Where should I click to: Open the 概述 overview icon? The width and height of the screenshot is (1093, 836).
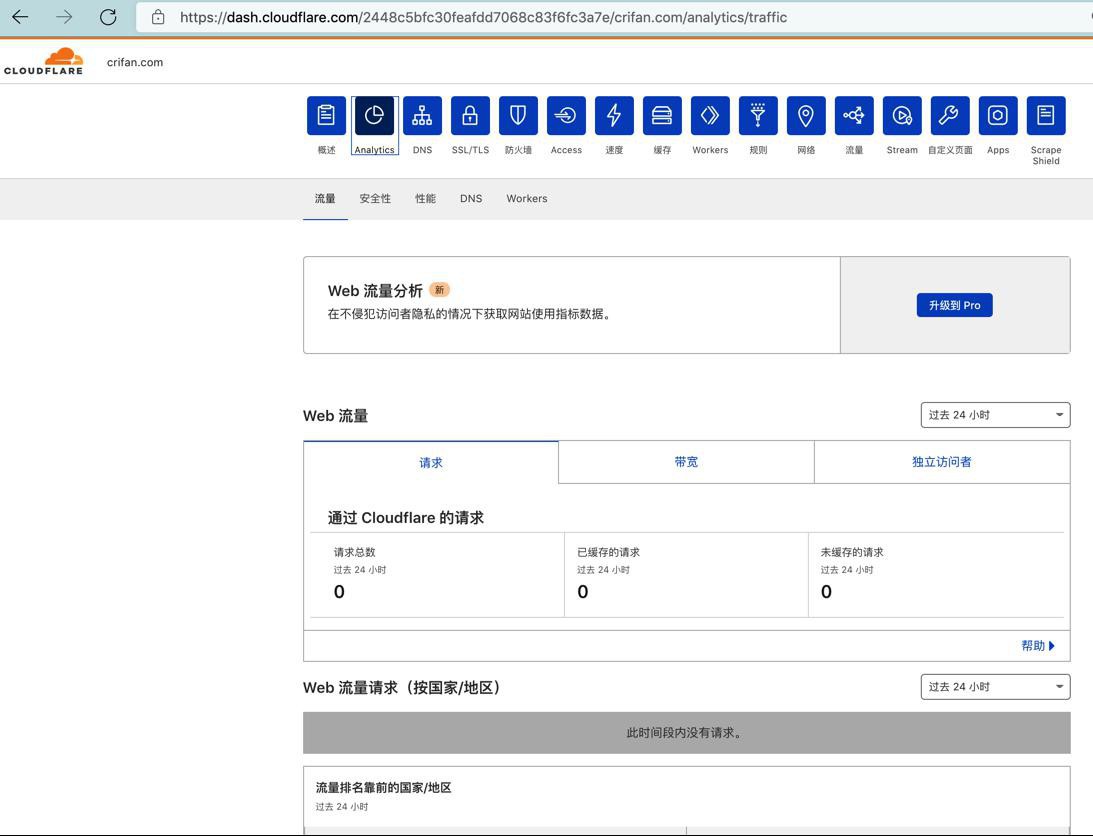click(x=326, y=116)
